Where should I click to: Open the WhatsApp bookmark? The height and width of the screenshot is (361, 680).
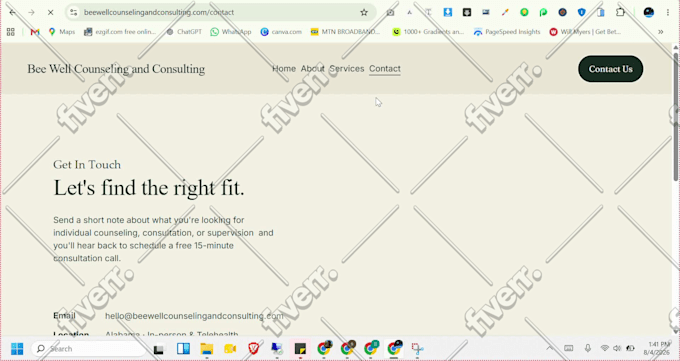pyautogui.click(x=231, y=32)
